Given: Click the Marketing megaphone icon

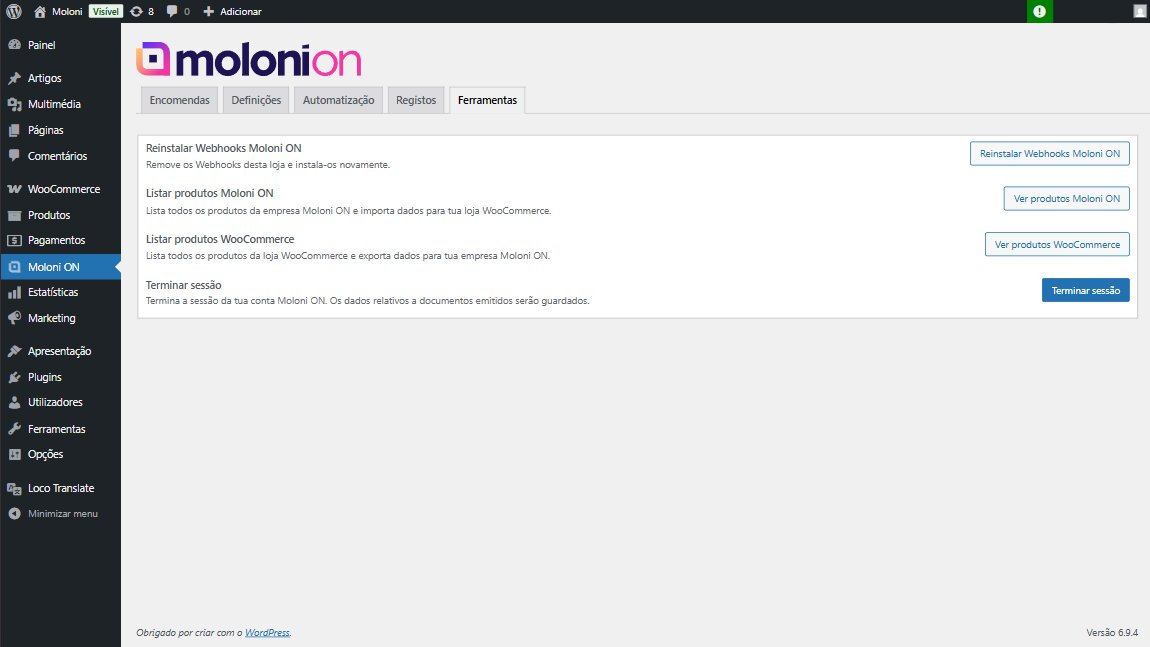Looking at the screenshot, I should pos(15,318).
